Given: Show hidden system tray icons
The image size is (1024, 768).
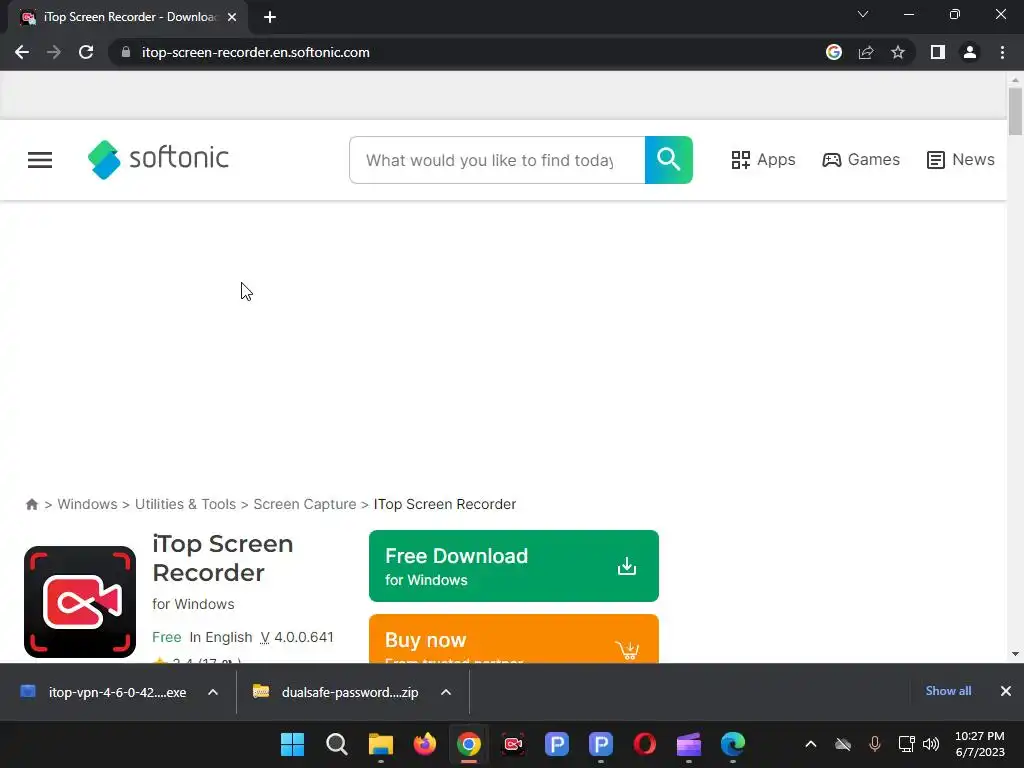Looking at the screenshot, I should [x=810, y=744].
